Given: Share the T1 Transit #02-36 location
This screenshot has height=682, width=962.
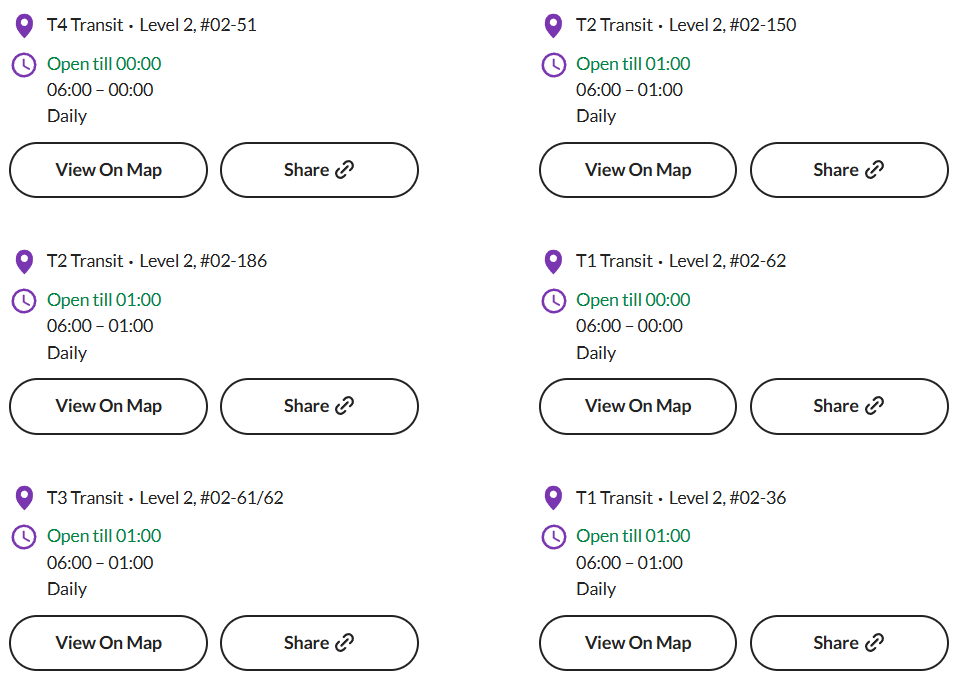Looking at the screenshot, I should 849,643.
